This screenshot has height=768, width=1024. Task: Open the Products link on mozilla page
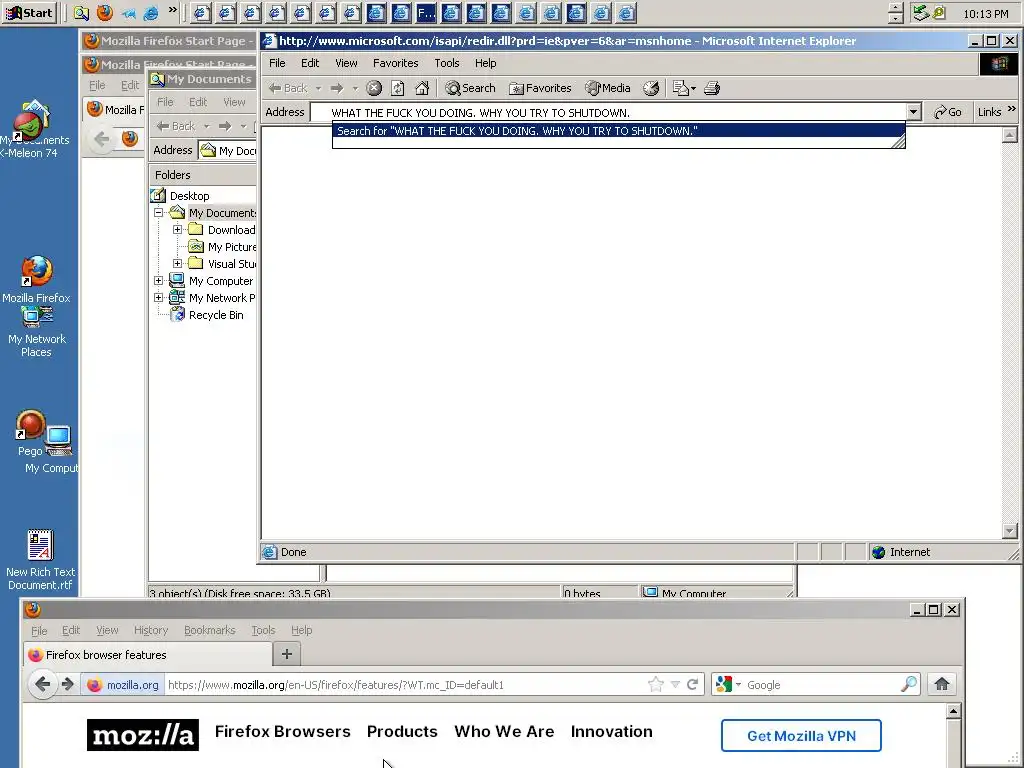pyautogui.click(x=402, y=731)
